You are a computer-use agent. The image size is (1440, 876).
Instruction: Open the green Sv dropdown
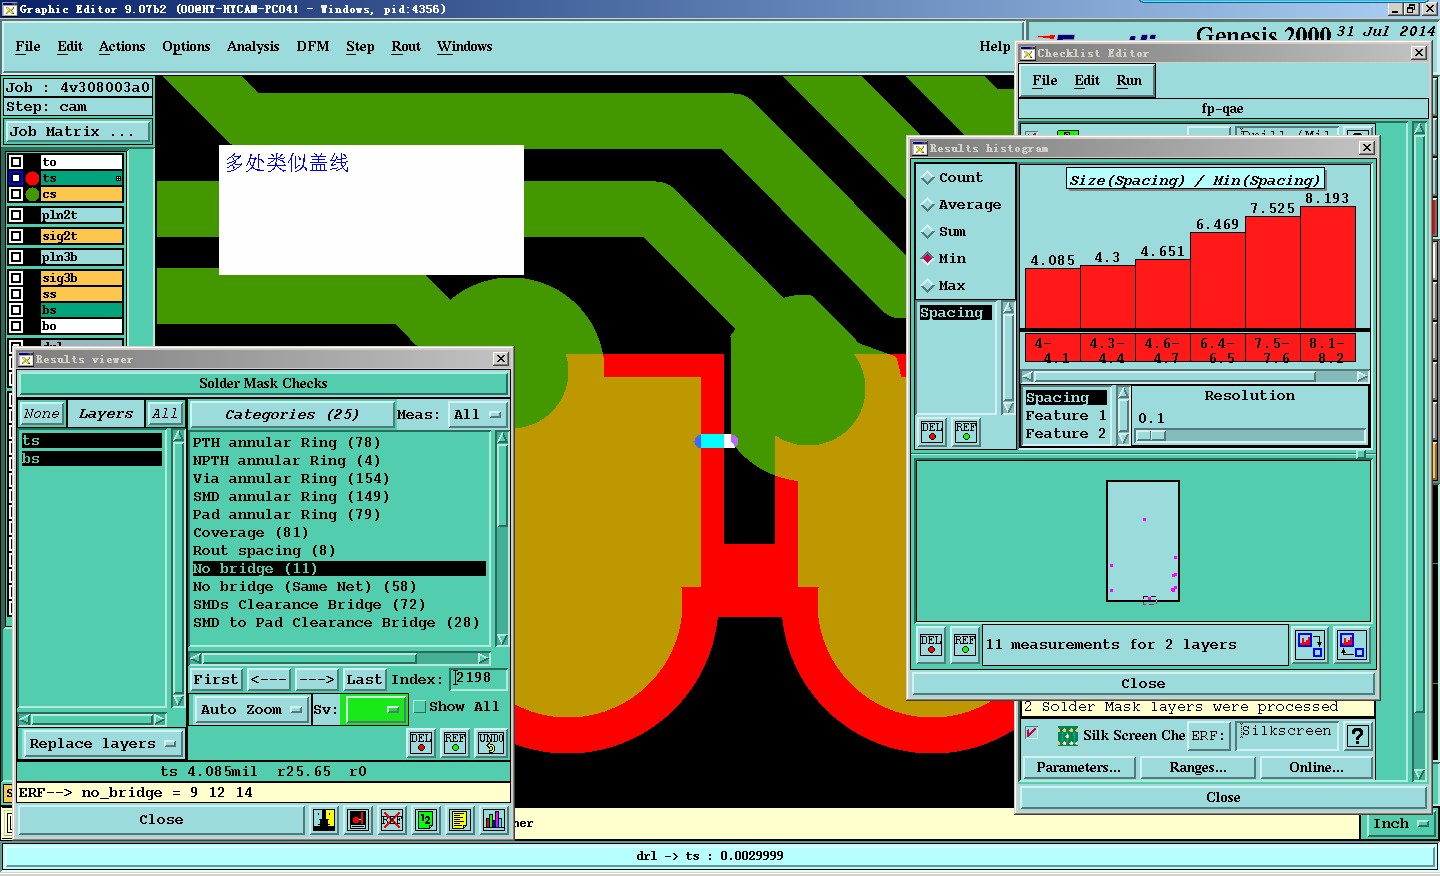click(x=374, y=710)
